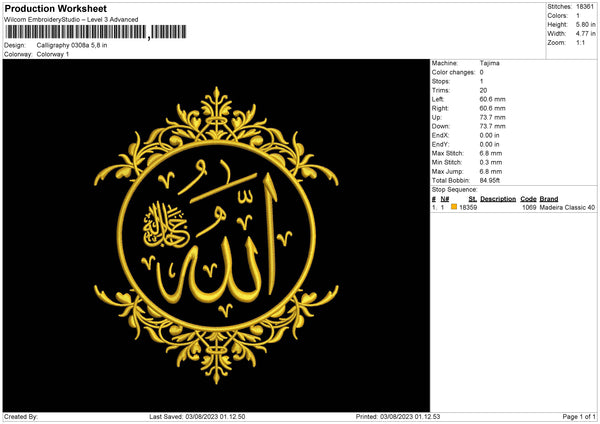Image resolution: width=600 pixels, height=424 pixels.
Task: Click the Zoom value 1:1
Action: [580, 43]
